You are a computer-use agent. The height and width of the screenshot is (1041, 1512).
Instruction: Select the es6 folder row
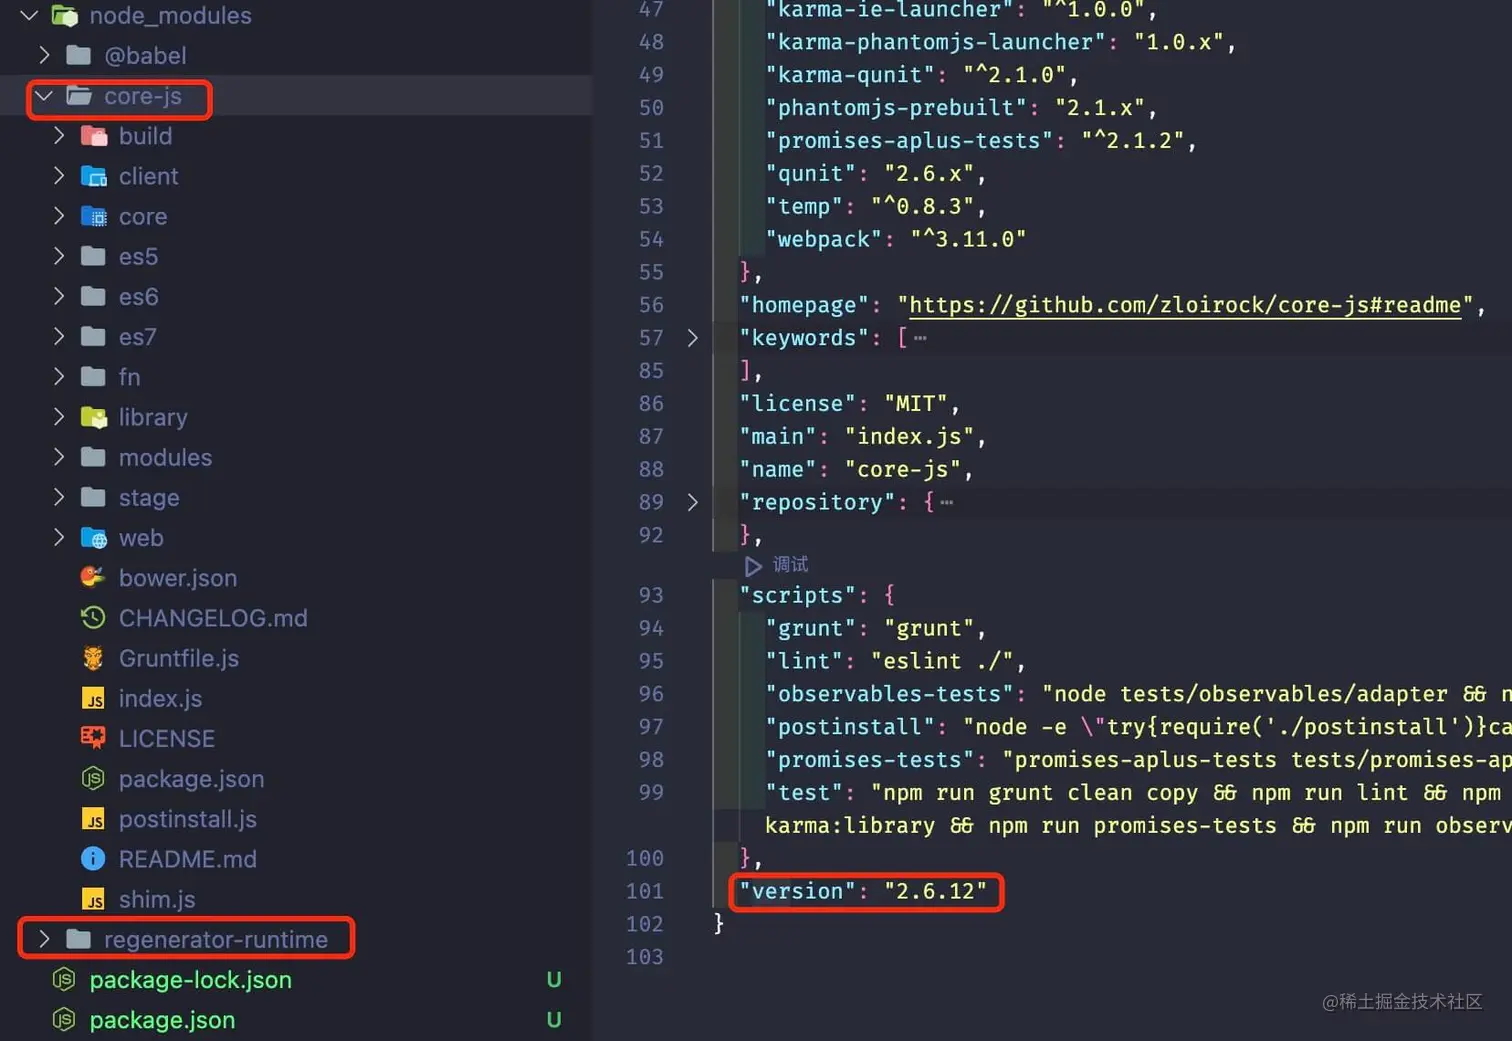(x=296, y=296)
